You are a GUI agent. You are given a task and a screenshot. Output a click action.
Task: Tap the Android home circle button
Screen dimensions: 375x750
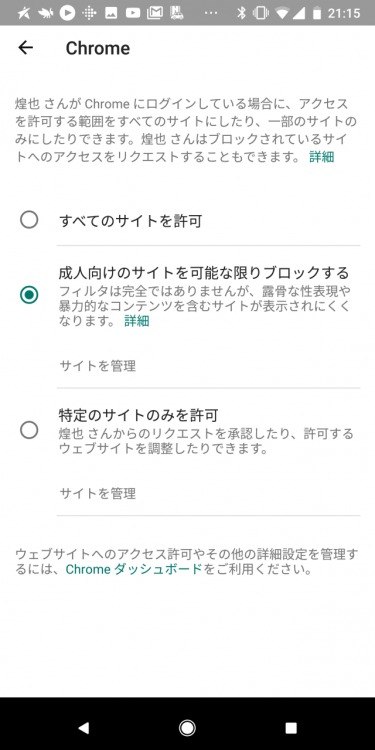pyautogui.click(x=187, y=728)
